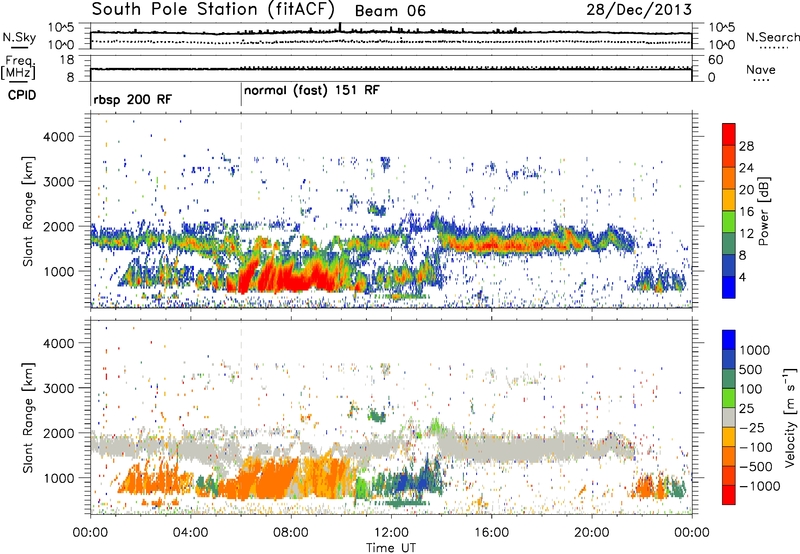The width and height of the screenshot is (800, 554).
Task: Click '00:00' label at the time axis start
Action: (90, 533)
